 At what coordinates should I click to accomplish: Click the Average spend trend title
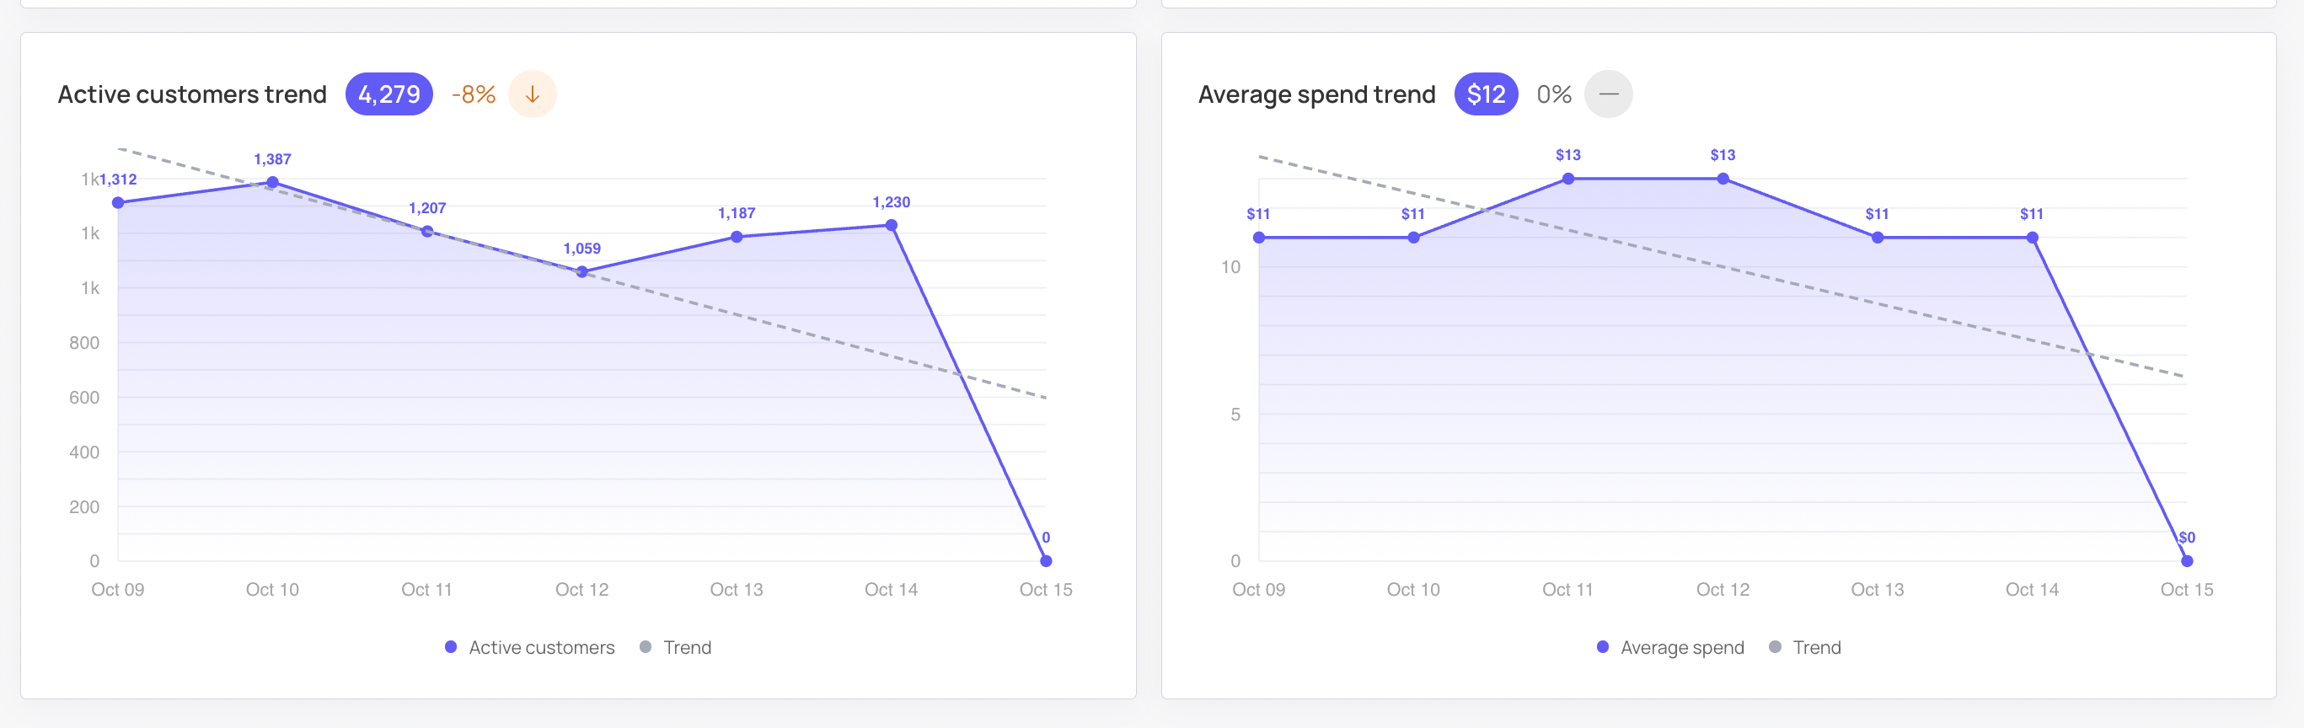pos(1316,95)
